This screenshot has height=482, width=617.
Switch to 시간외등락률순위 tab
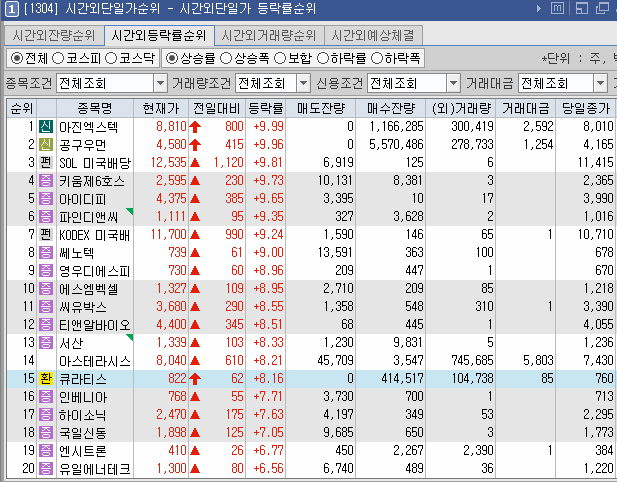[159, 36]
